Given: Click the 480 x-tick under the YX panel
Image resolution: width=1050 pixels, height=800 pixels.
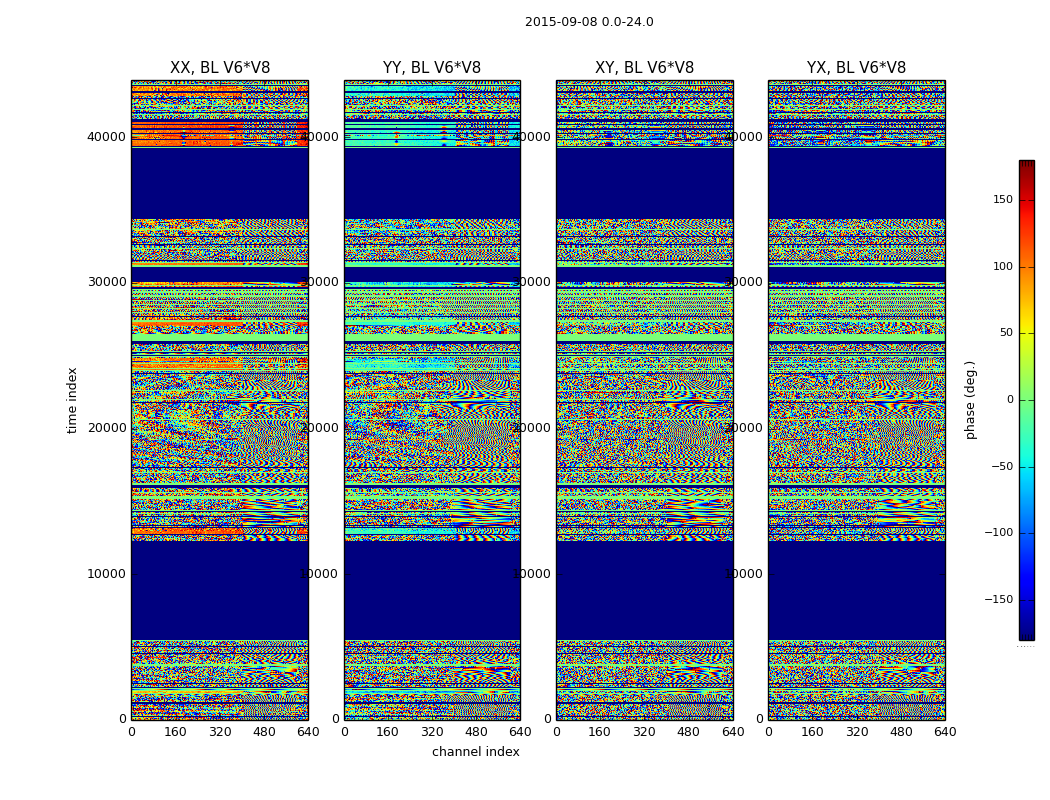Looking at the screenshot, I should [901, 732].
